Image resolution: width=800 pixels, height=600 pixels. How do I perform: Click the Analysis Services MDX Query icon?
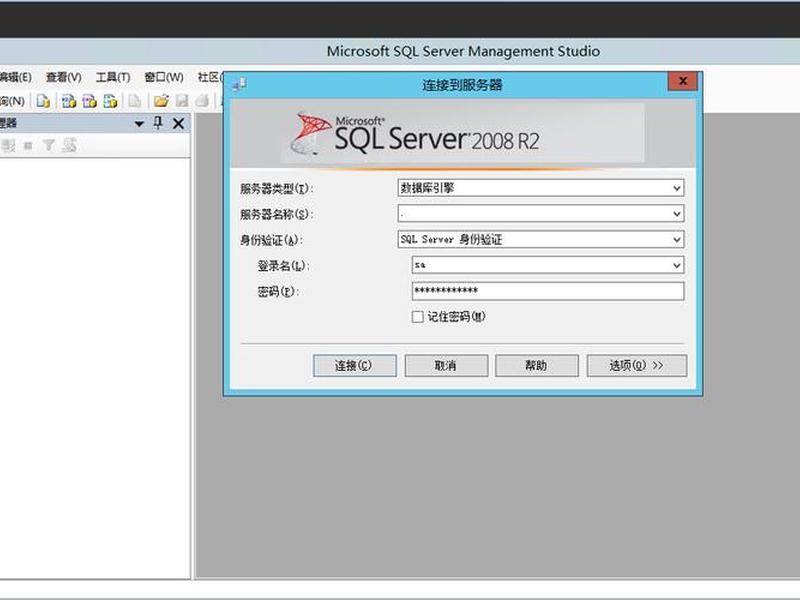(x=69, y=101)
